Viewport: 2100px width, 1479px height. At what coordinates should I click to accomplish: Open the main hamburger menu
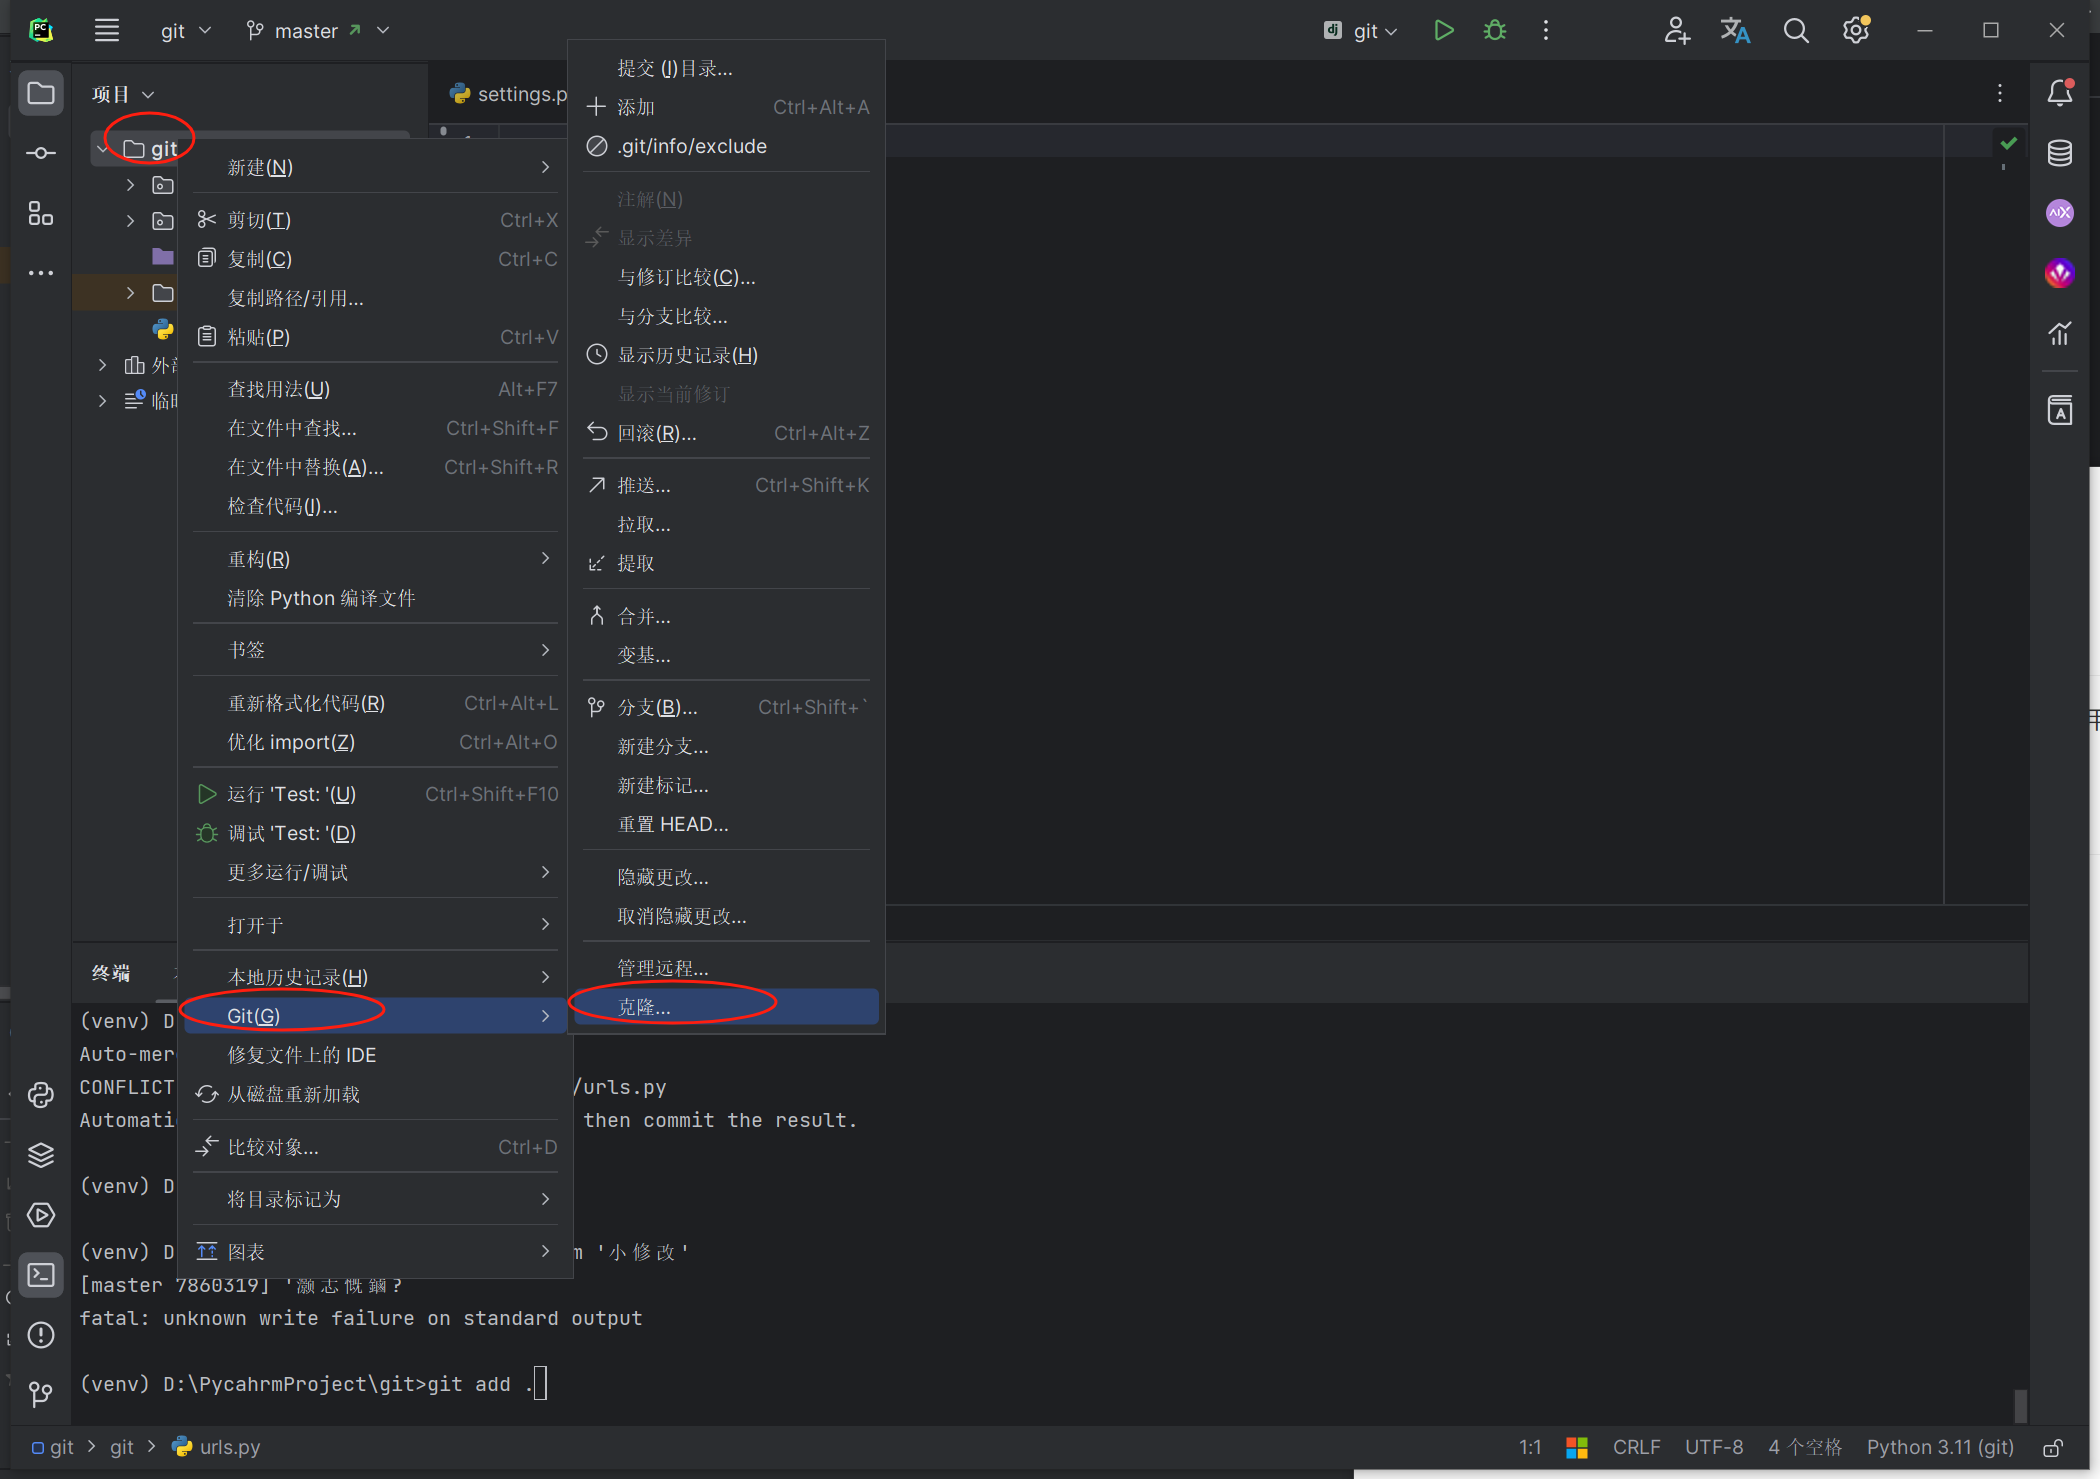[107, 31]
